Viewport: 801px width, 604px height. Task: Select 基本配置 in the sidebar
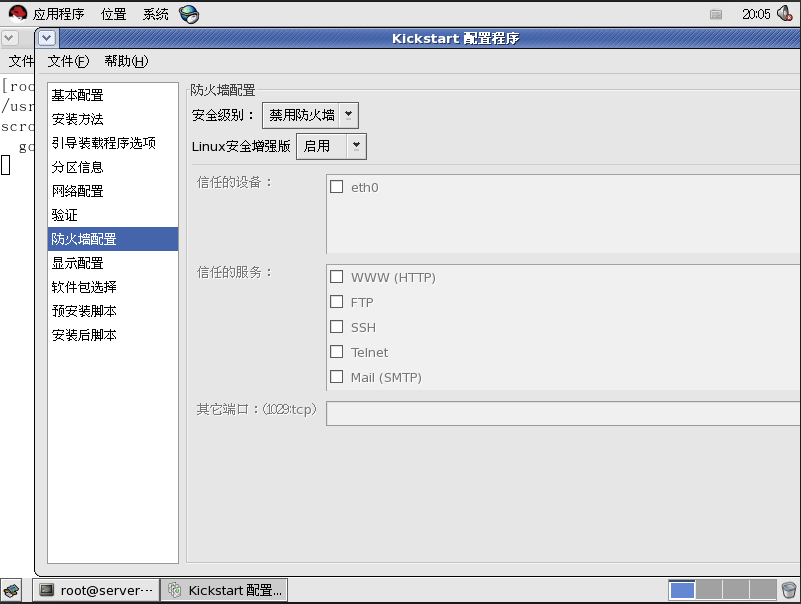point(113,95)
